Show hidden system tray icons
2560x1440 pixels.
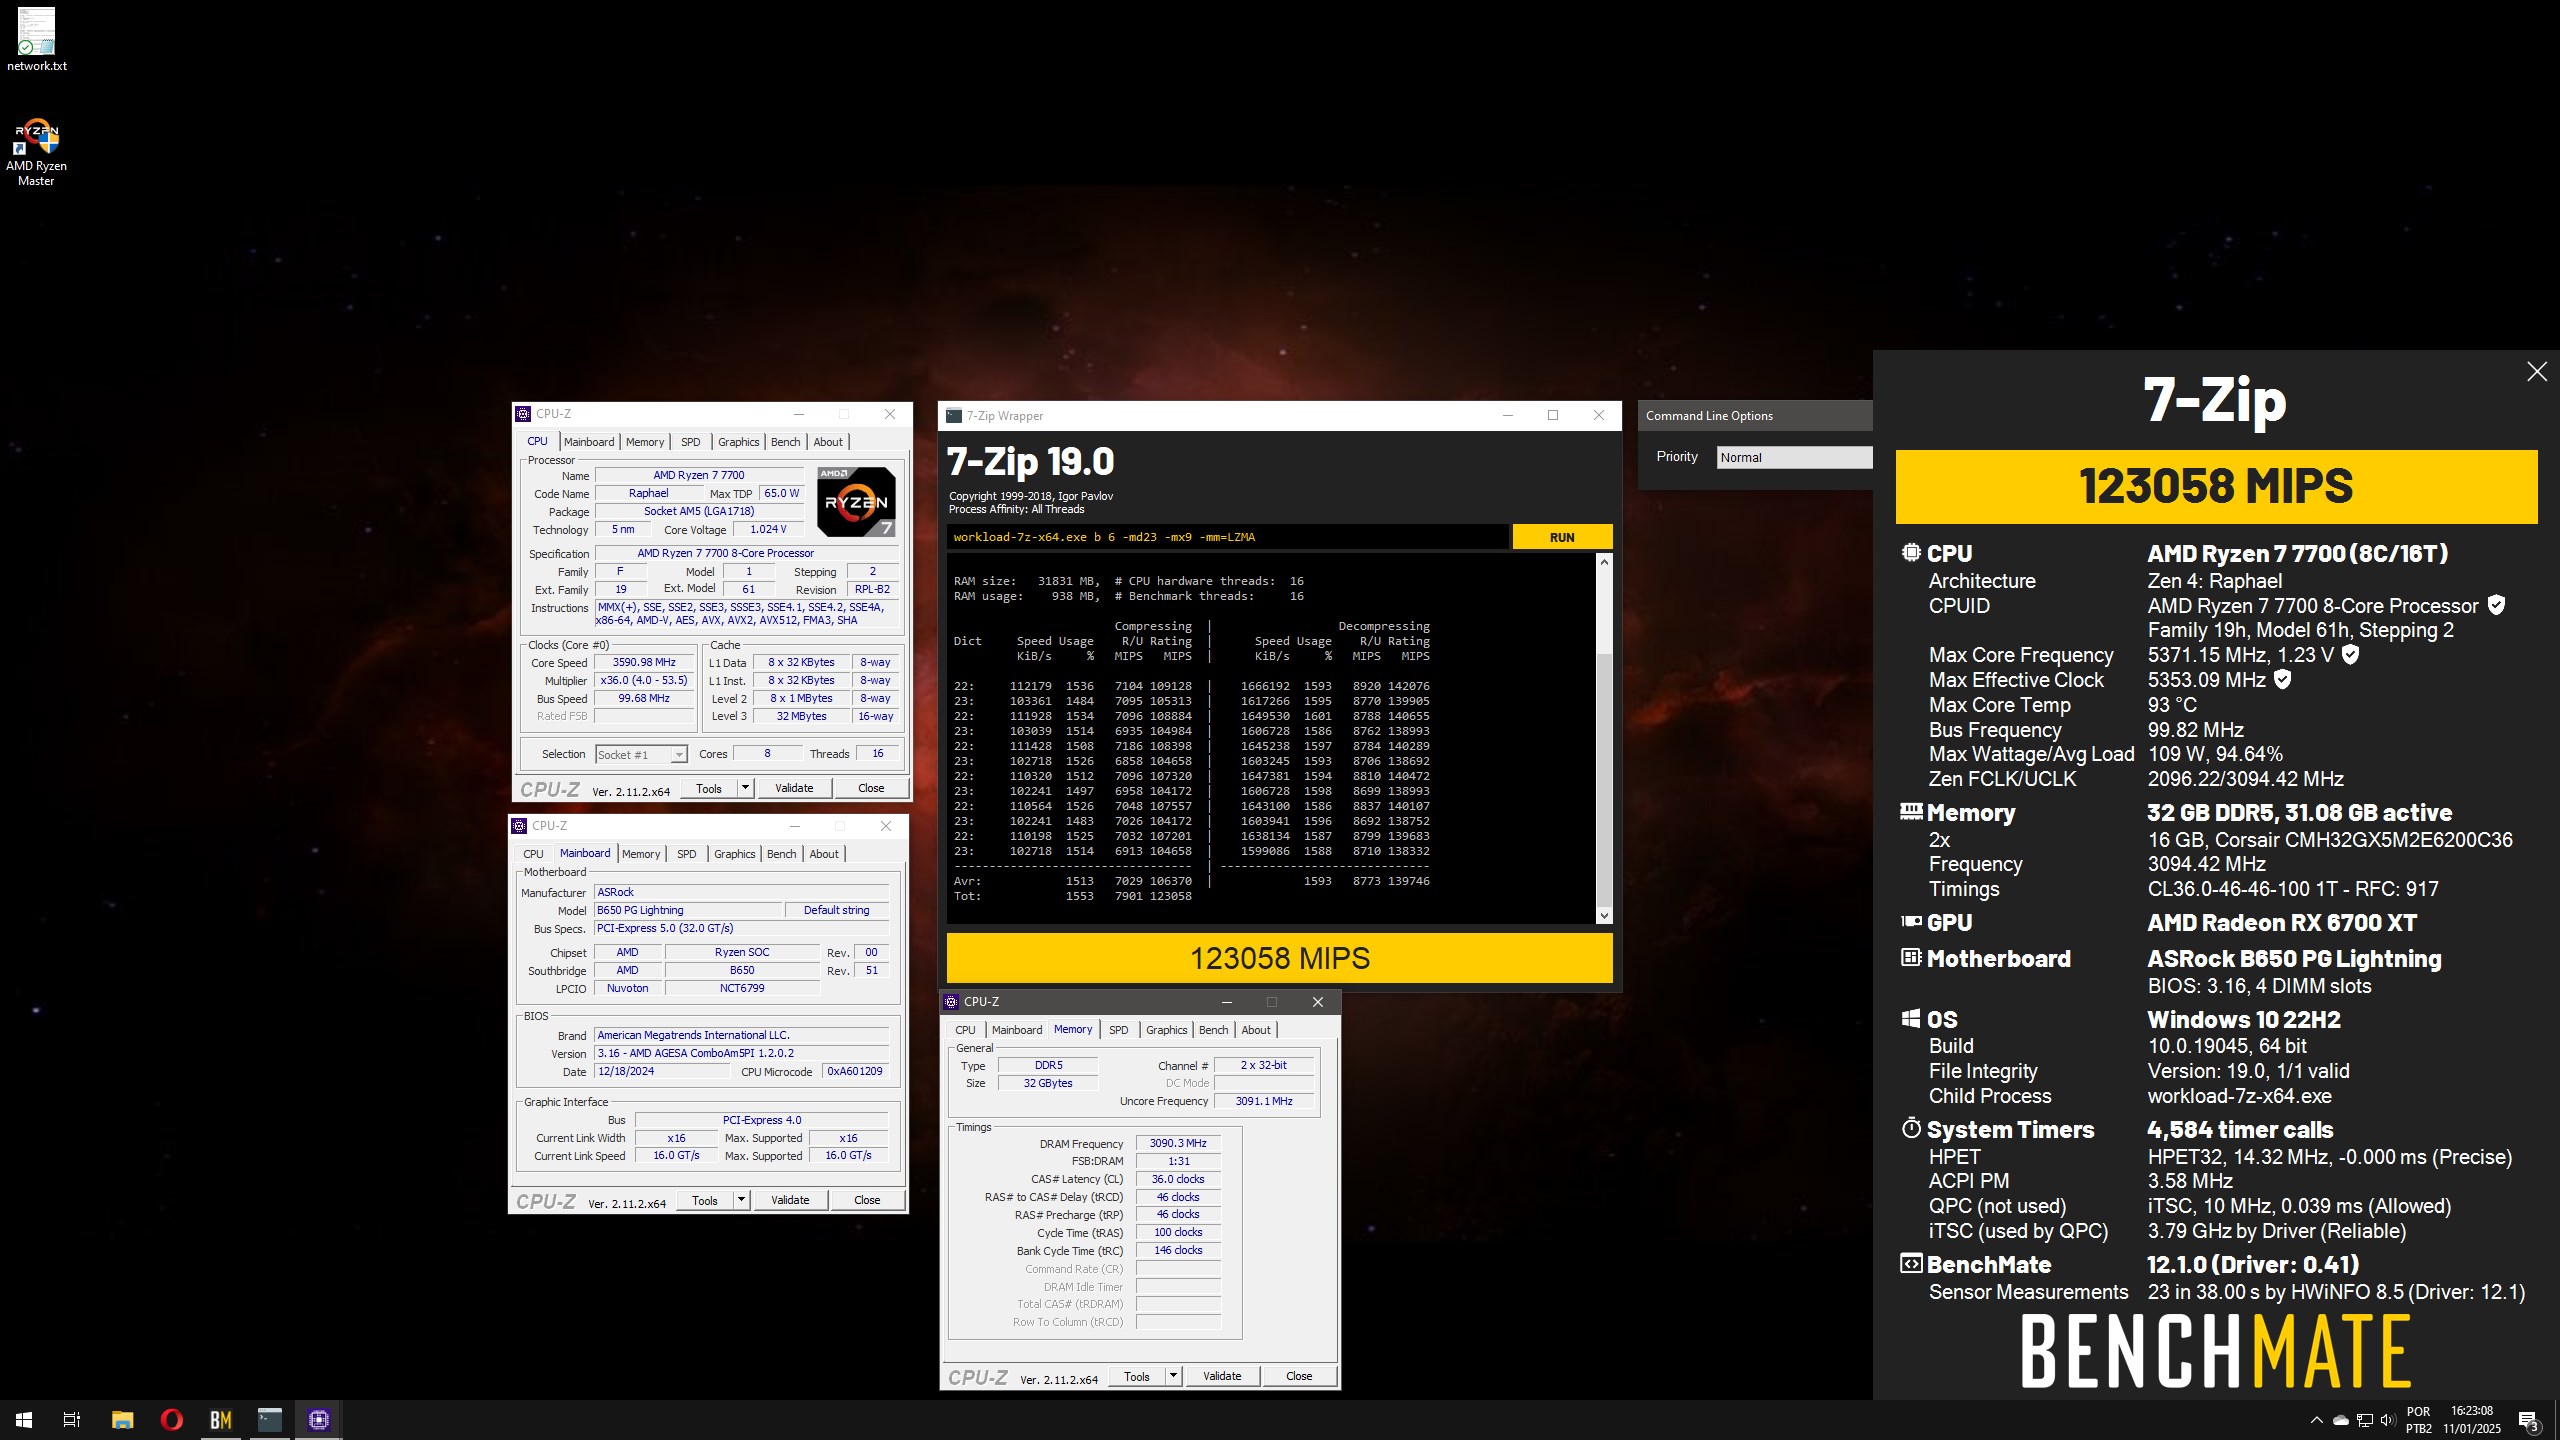2316,1420
